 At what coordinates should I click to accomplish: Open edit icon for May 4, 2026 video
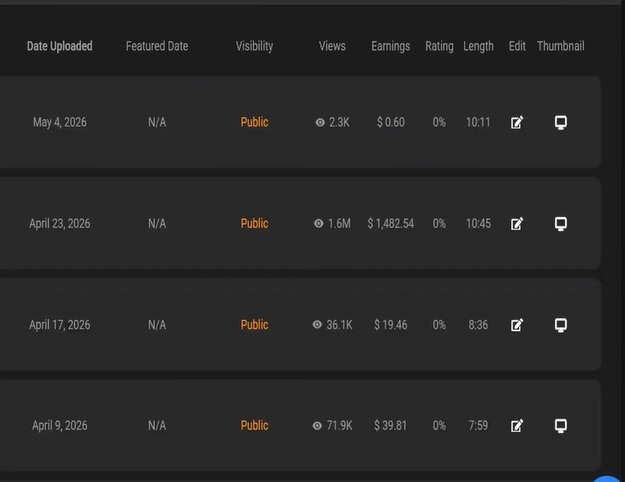point(517,122)
